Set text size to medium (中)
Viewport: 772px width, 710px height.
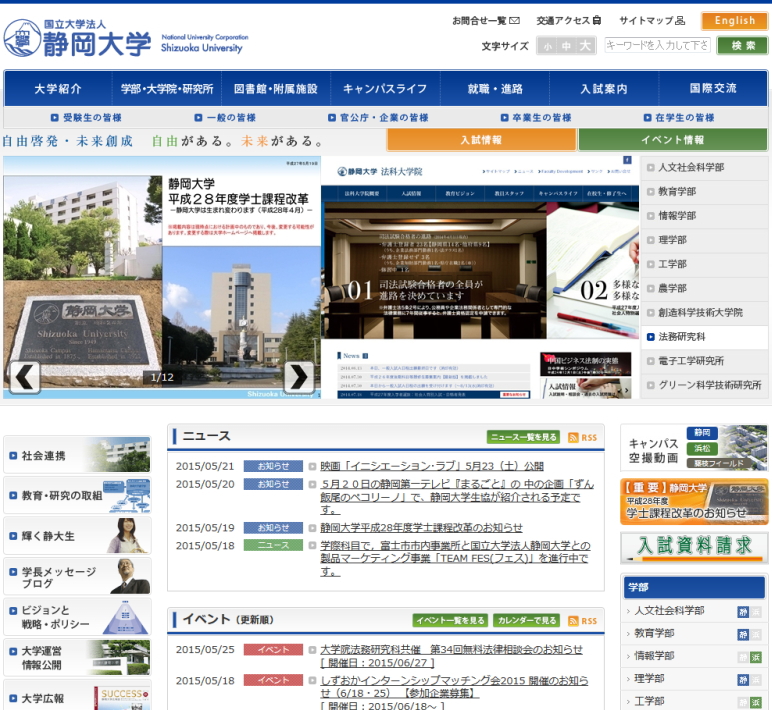point(566,46)
